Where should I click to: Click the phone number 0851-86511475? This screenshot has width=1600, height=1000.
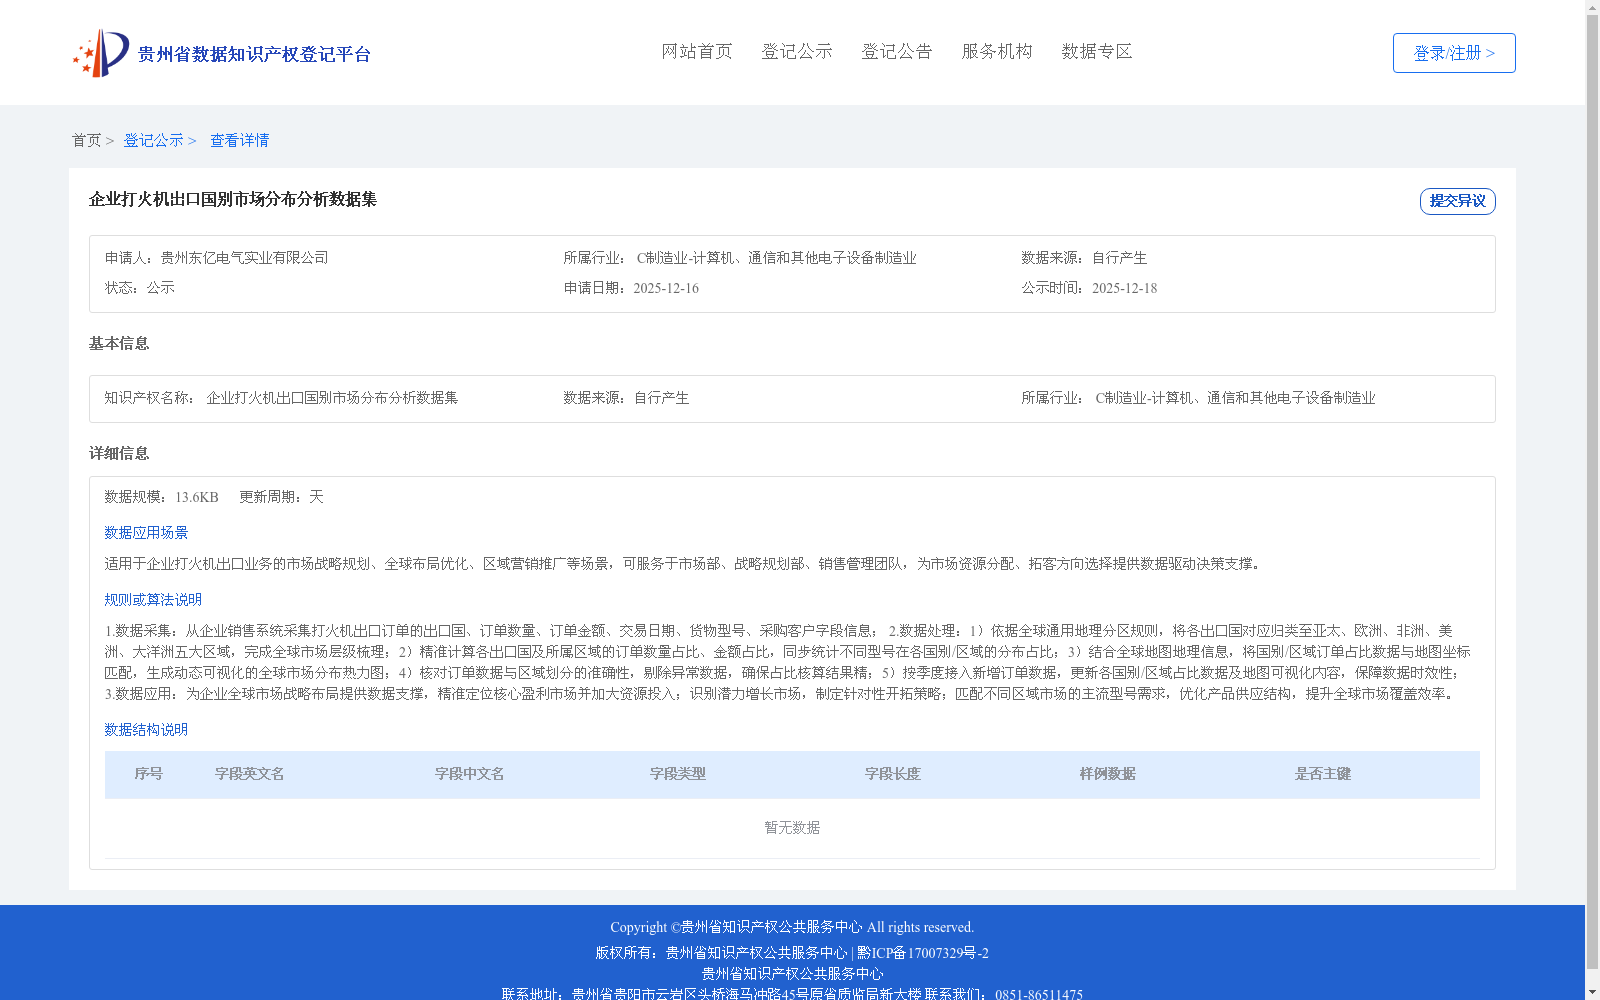tap(1039, 995)
